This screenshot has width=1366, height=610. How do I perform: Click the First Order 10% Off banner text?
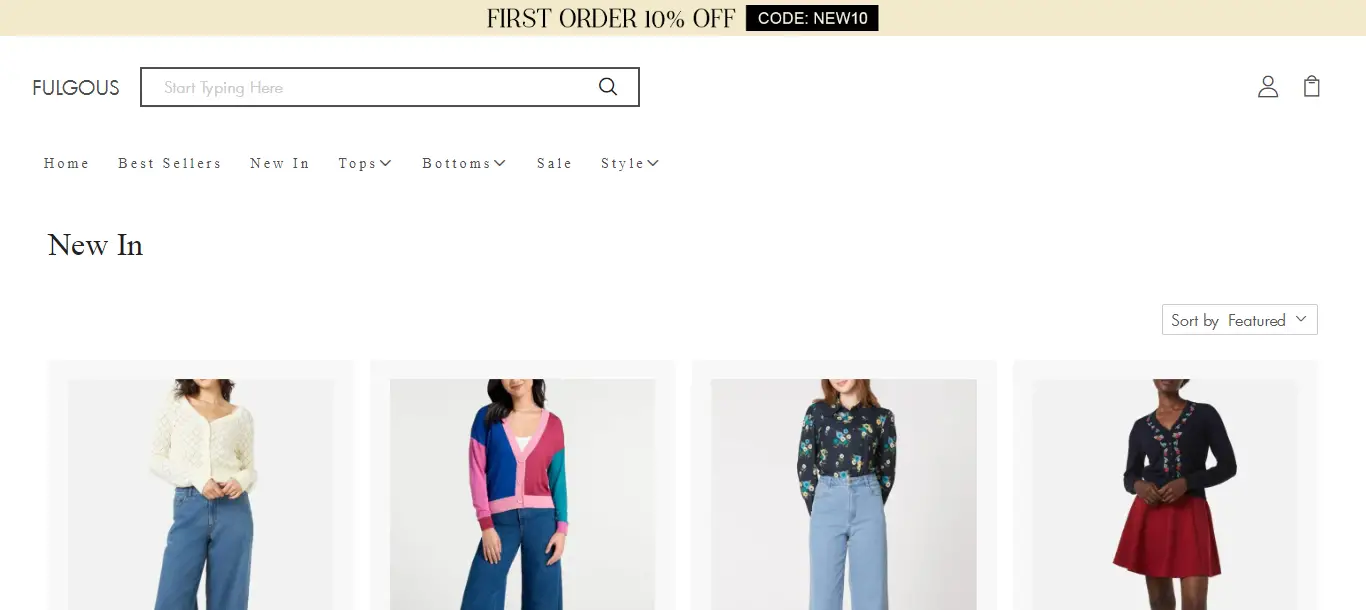tap(610, 18)
